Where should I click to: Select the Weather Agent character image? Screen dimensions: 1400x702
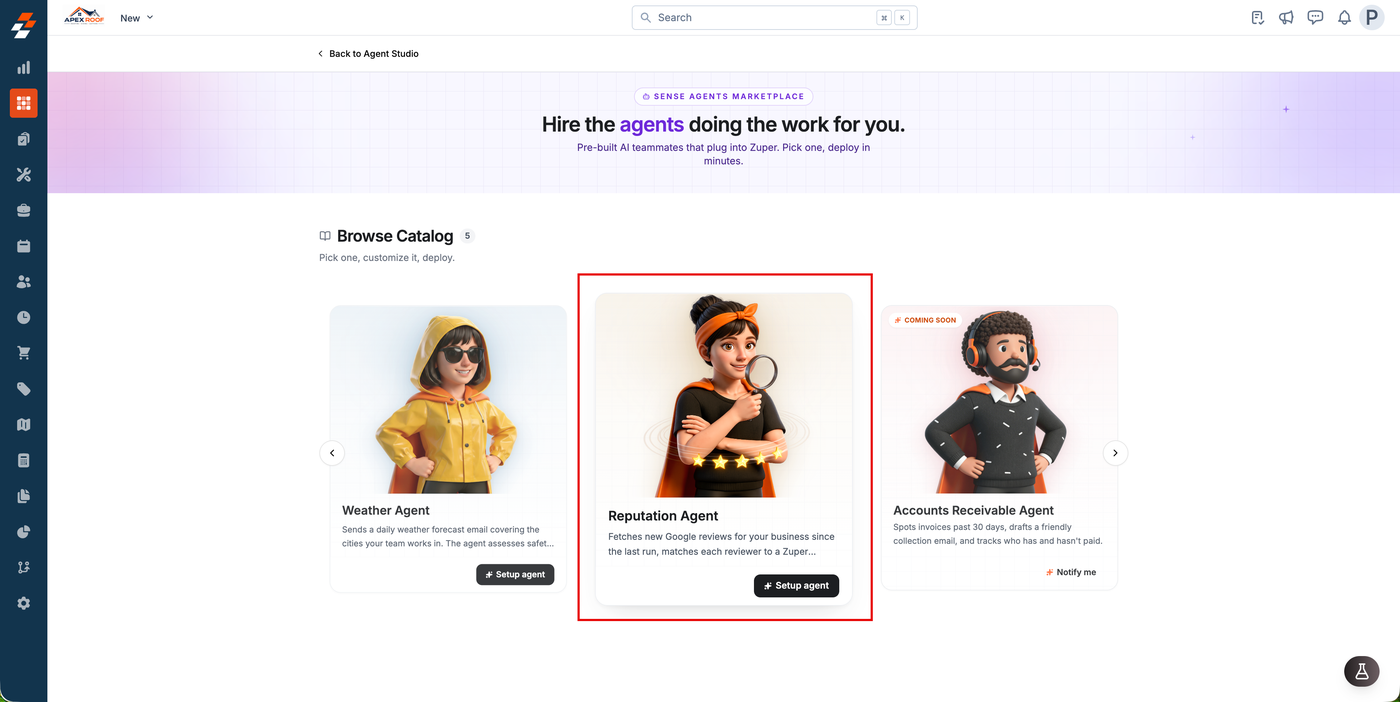(x=448, y=400)
